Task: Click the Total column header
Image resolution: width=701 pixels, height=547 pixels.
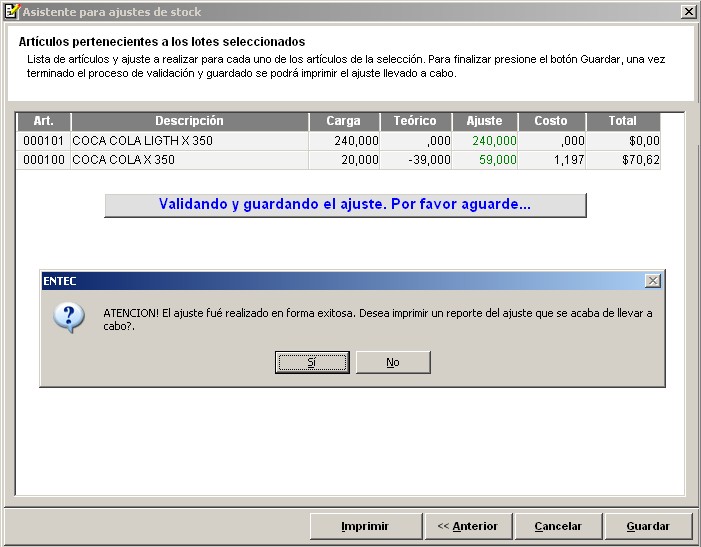Action: pos(622,121)
